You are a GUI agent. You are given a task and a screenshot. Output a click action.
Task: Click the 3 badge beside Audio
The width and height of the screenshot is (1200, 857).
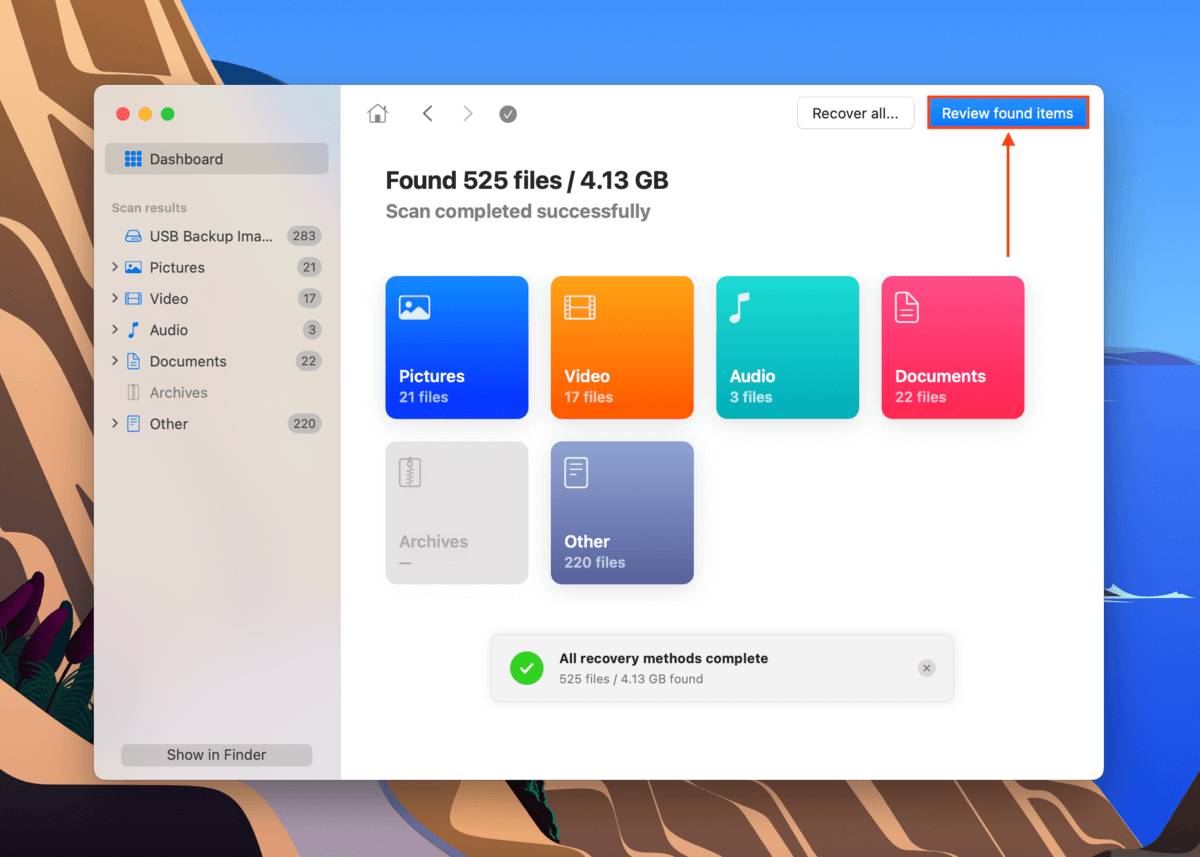(x=312, y=329)
